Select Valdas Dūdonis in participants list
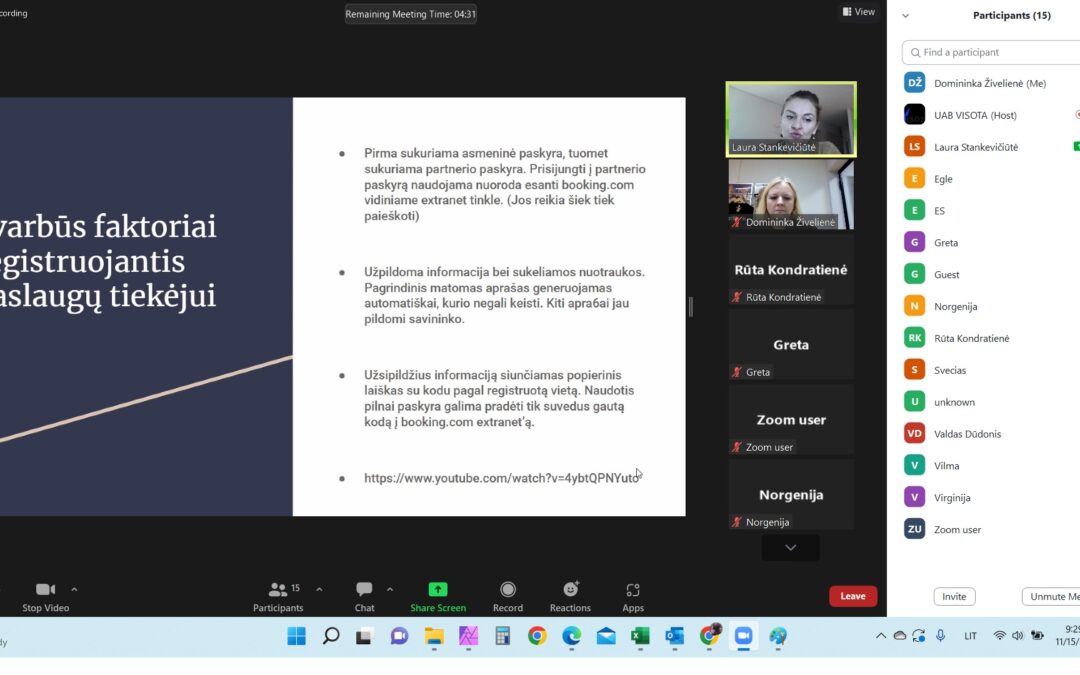Screen dimensions: 1080x675 [967, 434]
